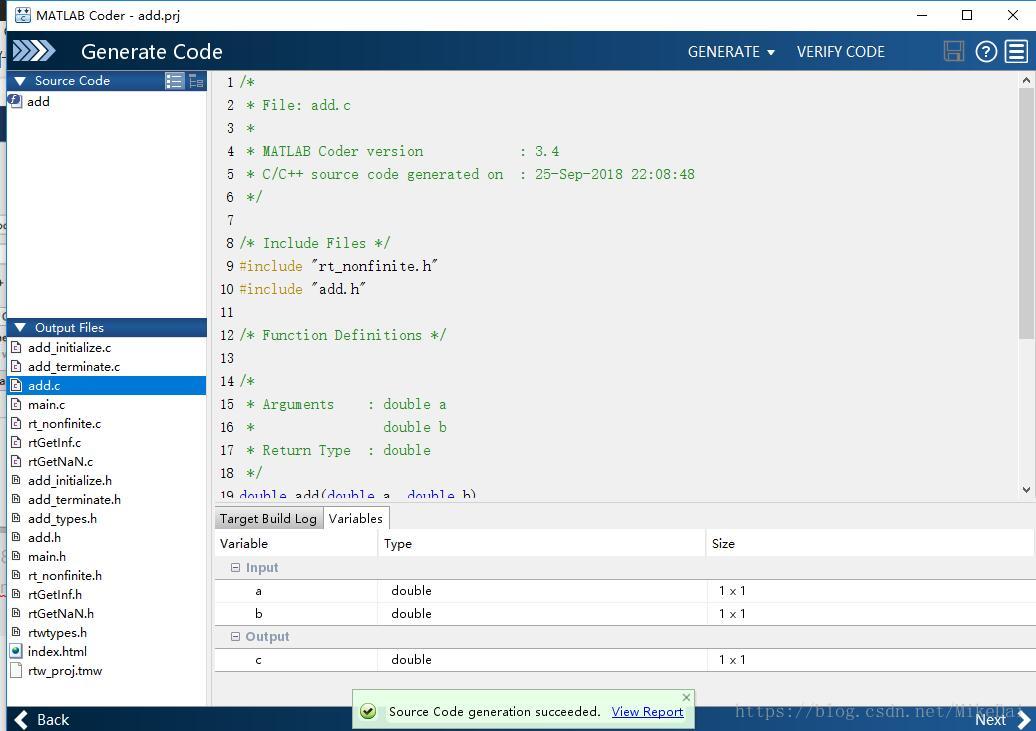Open add_terminate.c in output files
1036x731 pixels.
[x=74, y=366]
